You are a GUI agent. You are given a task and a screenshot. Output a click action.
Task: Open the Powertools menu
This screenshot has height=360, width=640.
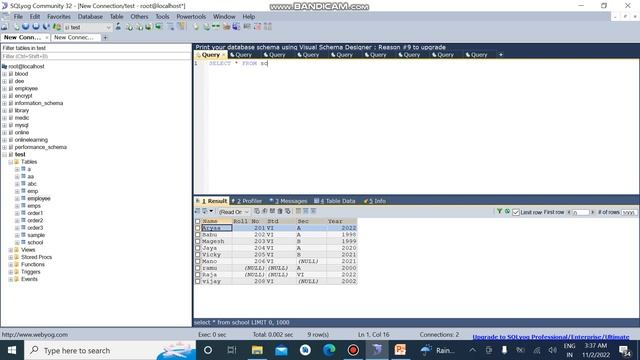click(191, 17)
